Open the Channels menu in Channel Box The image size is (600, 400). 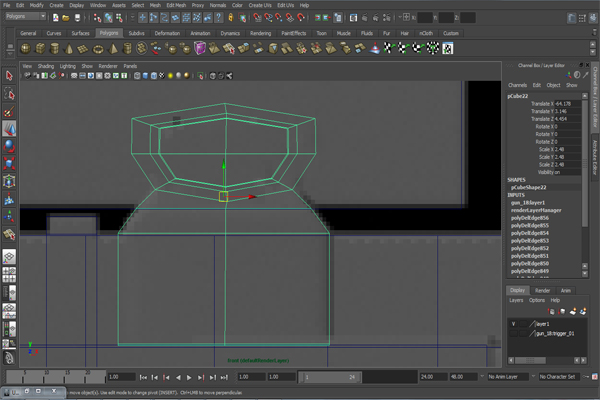click(x=517, y=85)
